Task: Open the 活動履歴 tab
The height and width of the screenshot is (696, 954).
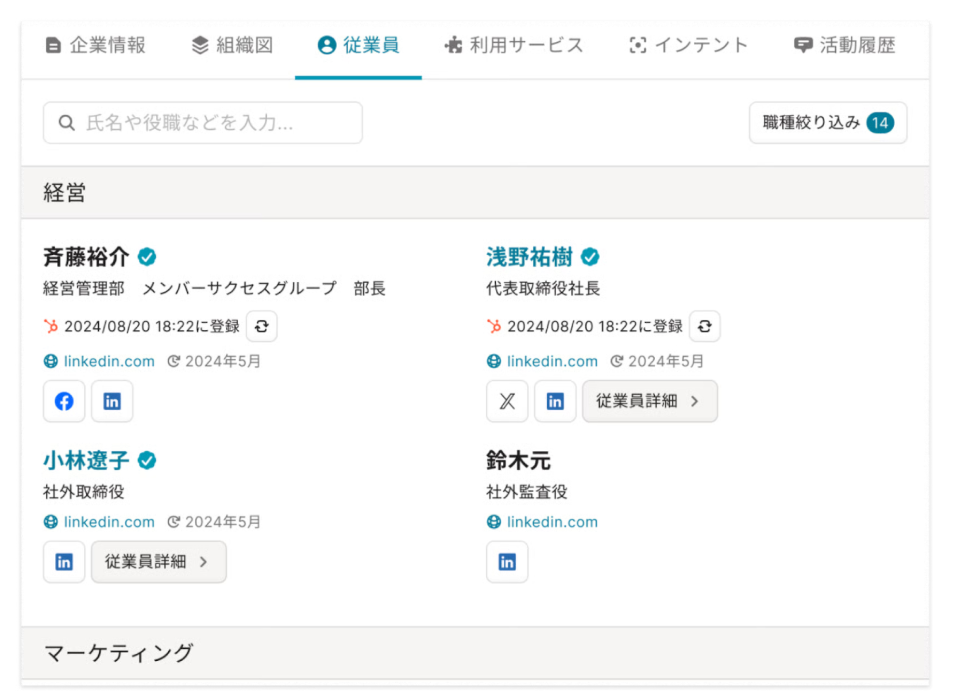Action: (847, 45)
